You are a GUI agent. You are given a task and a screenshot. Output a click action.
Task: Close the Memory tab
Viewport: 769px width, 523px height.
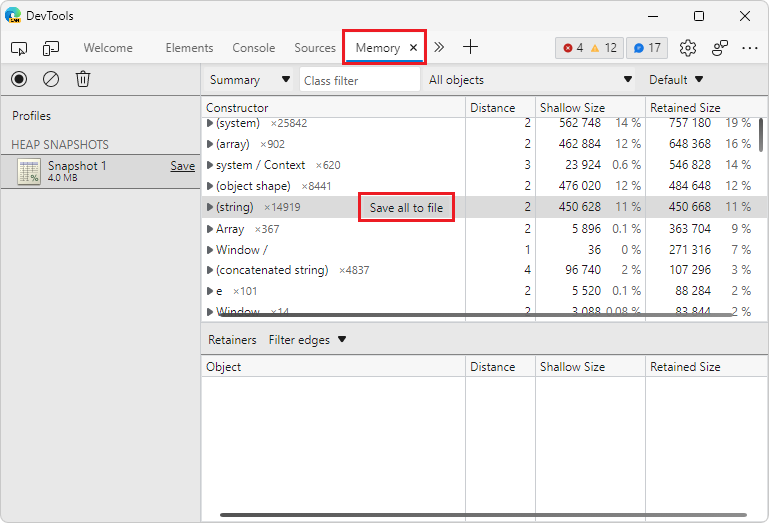[413, 48]
